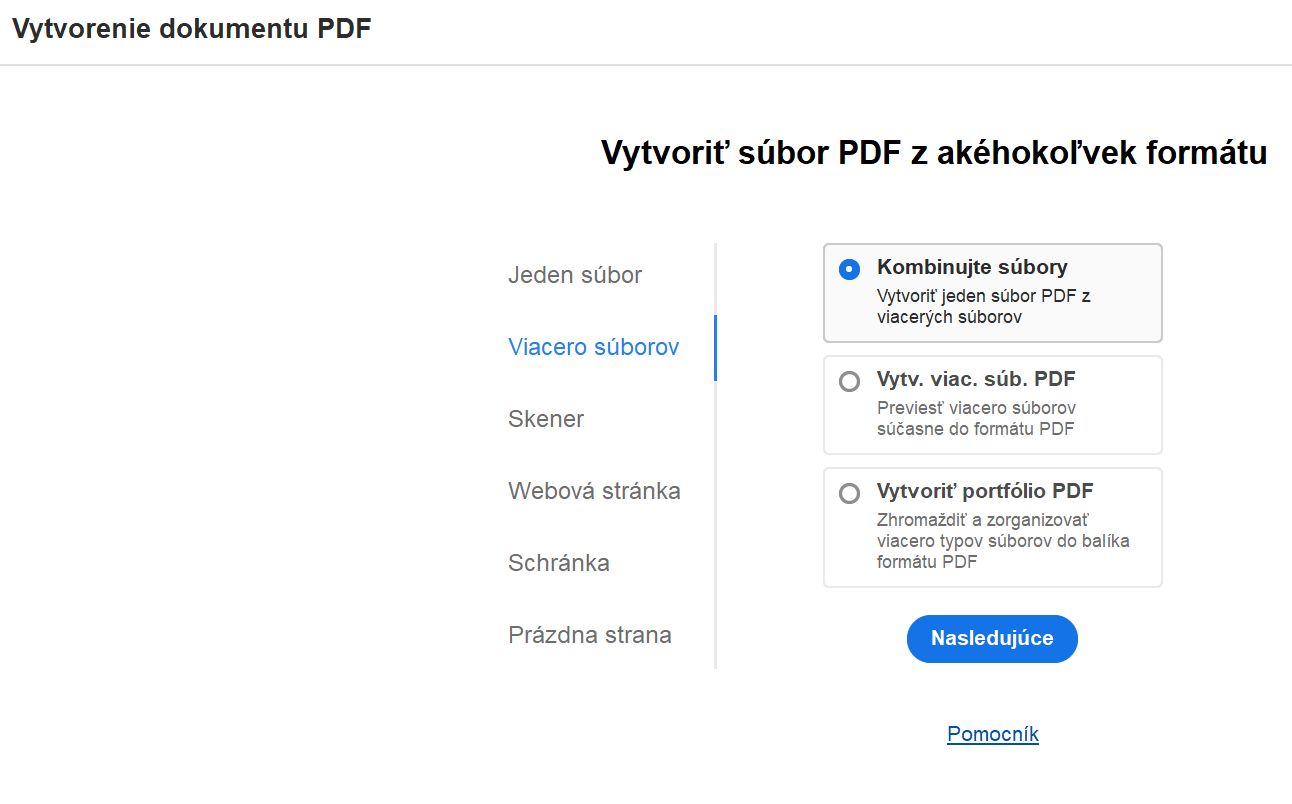Select the "Kombinujte súbory" radio button
Viewport: 1292px width, 804px height.
point(849,268)
